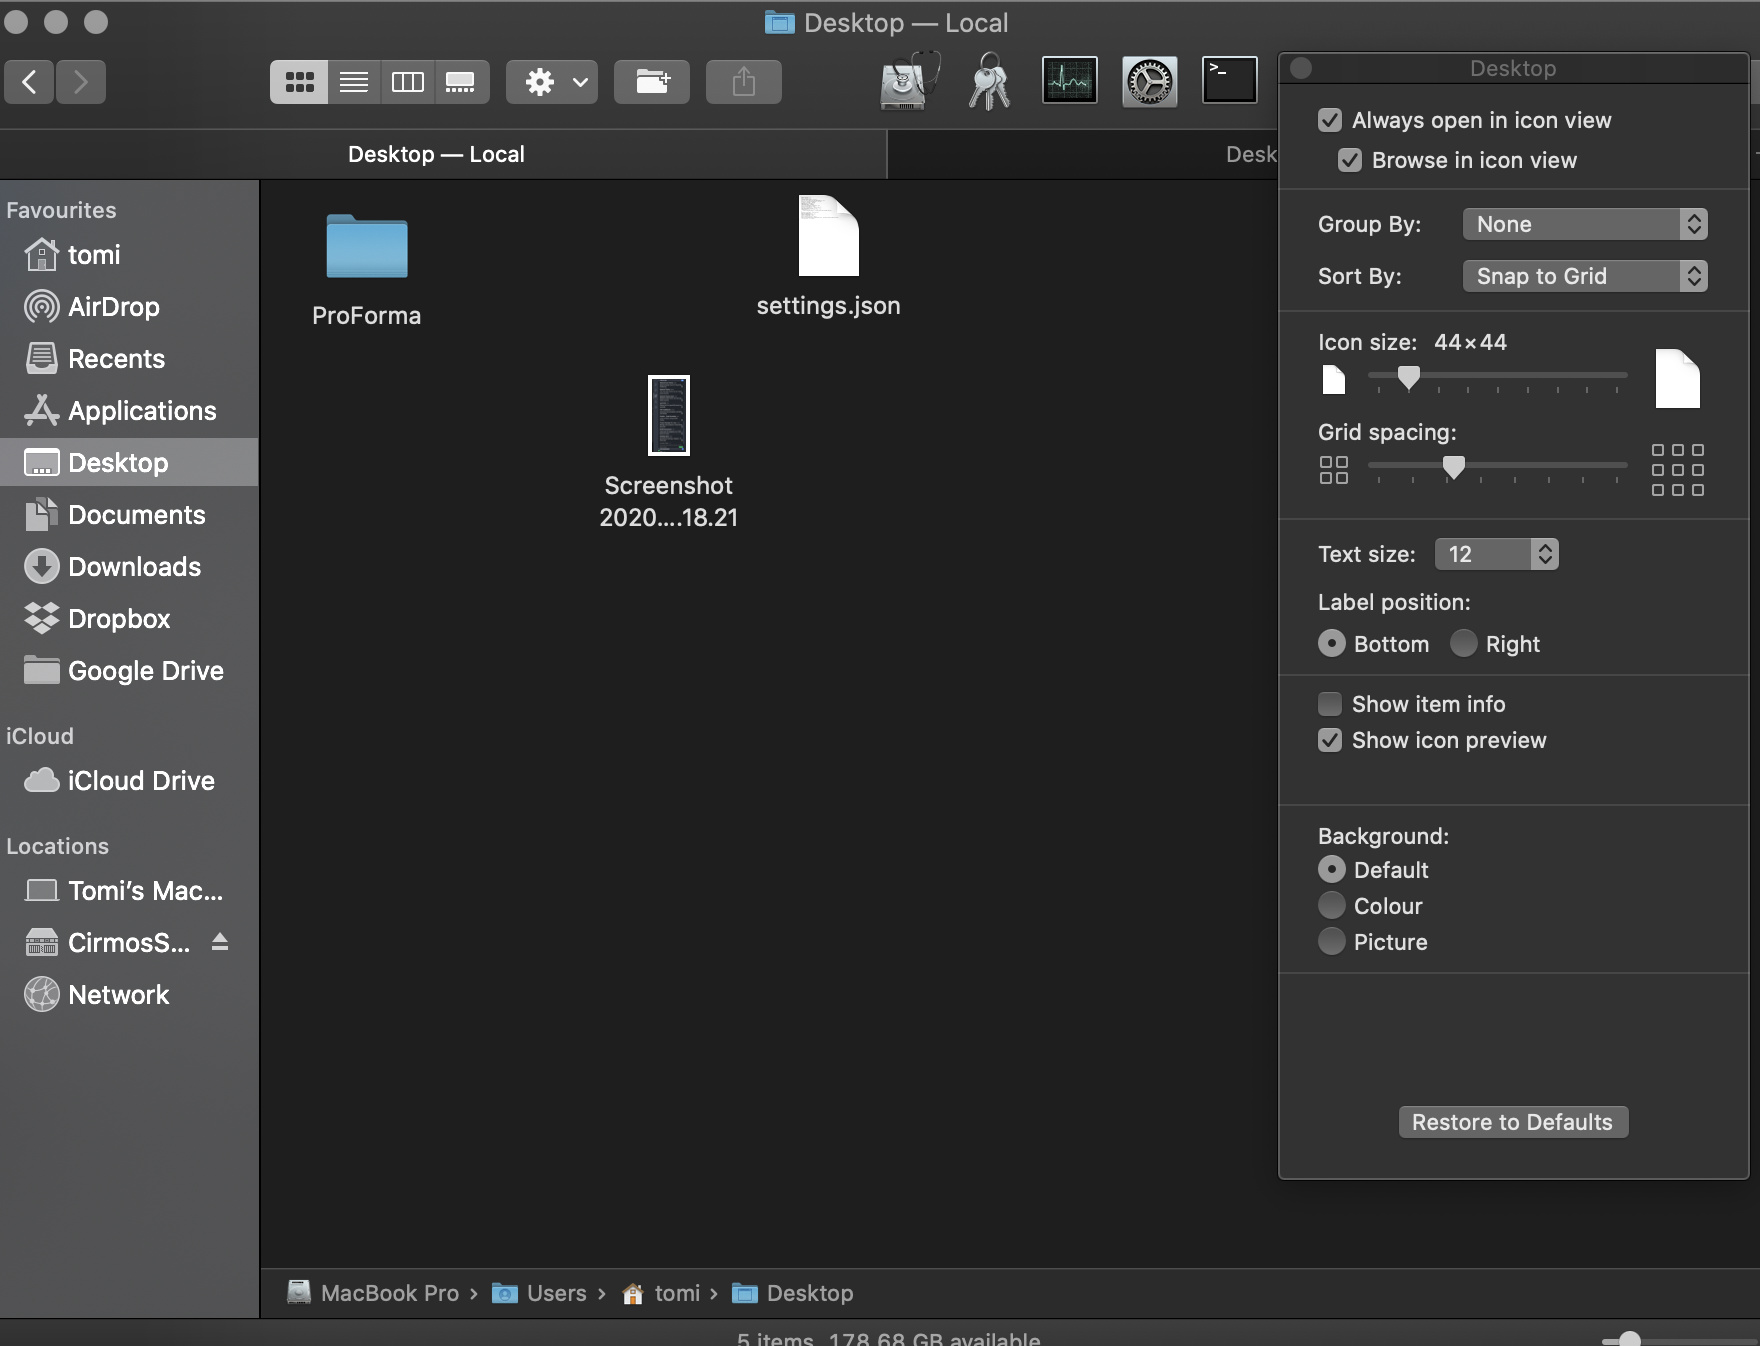The image size is (1760, 1346).
Task: Uncheck Show icon preview
Action: click(1330, 740)
